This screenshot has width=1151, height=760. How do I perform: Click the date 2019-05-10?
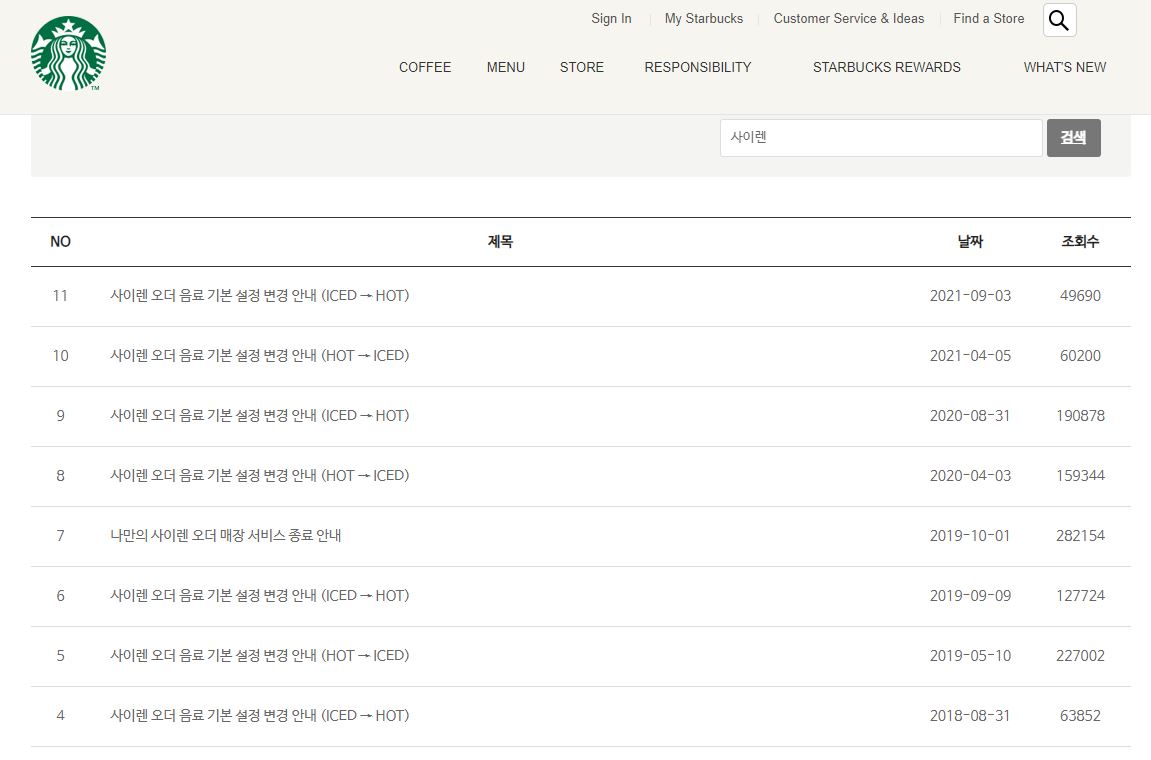(970, 656)
